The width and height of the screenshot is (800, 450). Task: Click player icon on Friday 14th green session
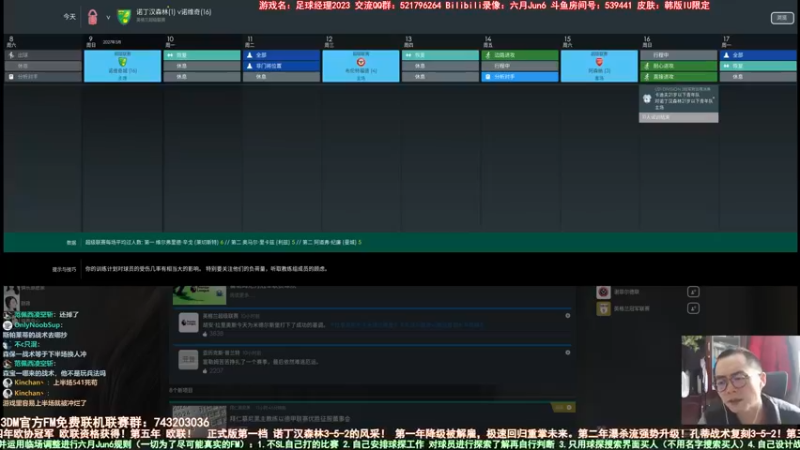coord(488,55)
